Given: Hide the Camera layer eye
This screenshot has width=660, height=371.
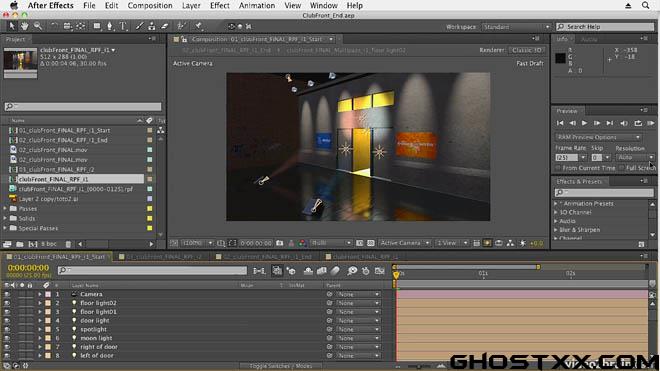Looking at the screenshot, I should coord(7,294).
